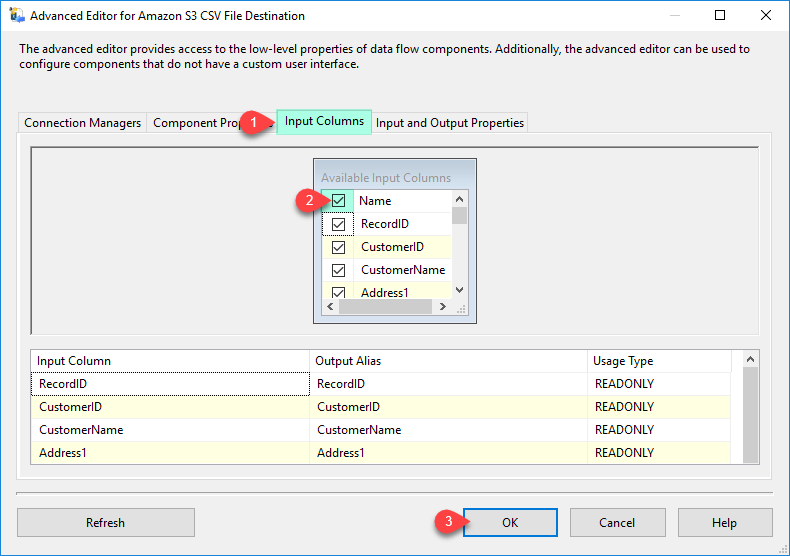Open Usage Type dropdown for RecordID row

(x=659, y=384)
